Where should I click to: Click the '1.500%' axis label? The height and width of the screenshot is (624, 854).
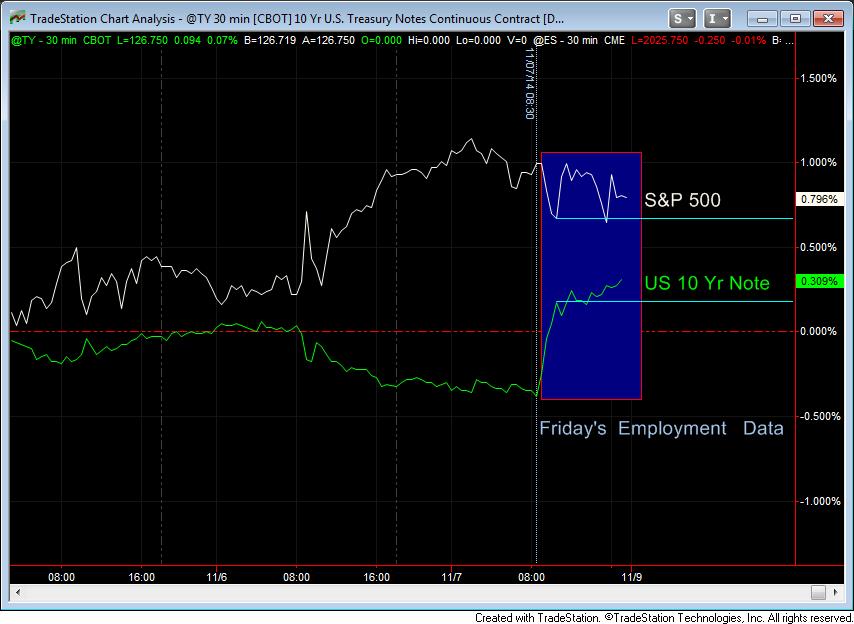818,78
